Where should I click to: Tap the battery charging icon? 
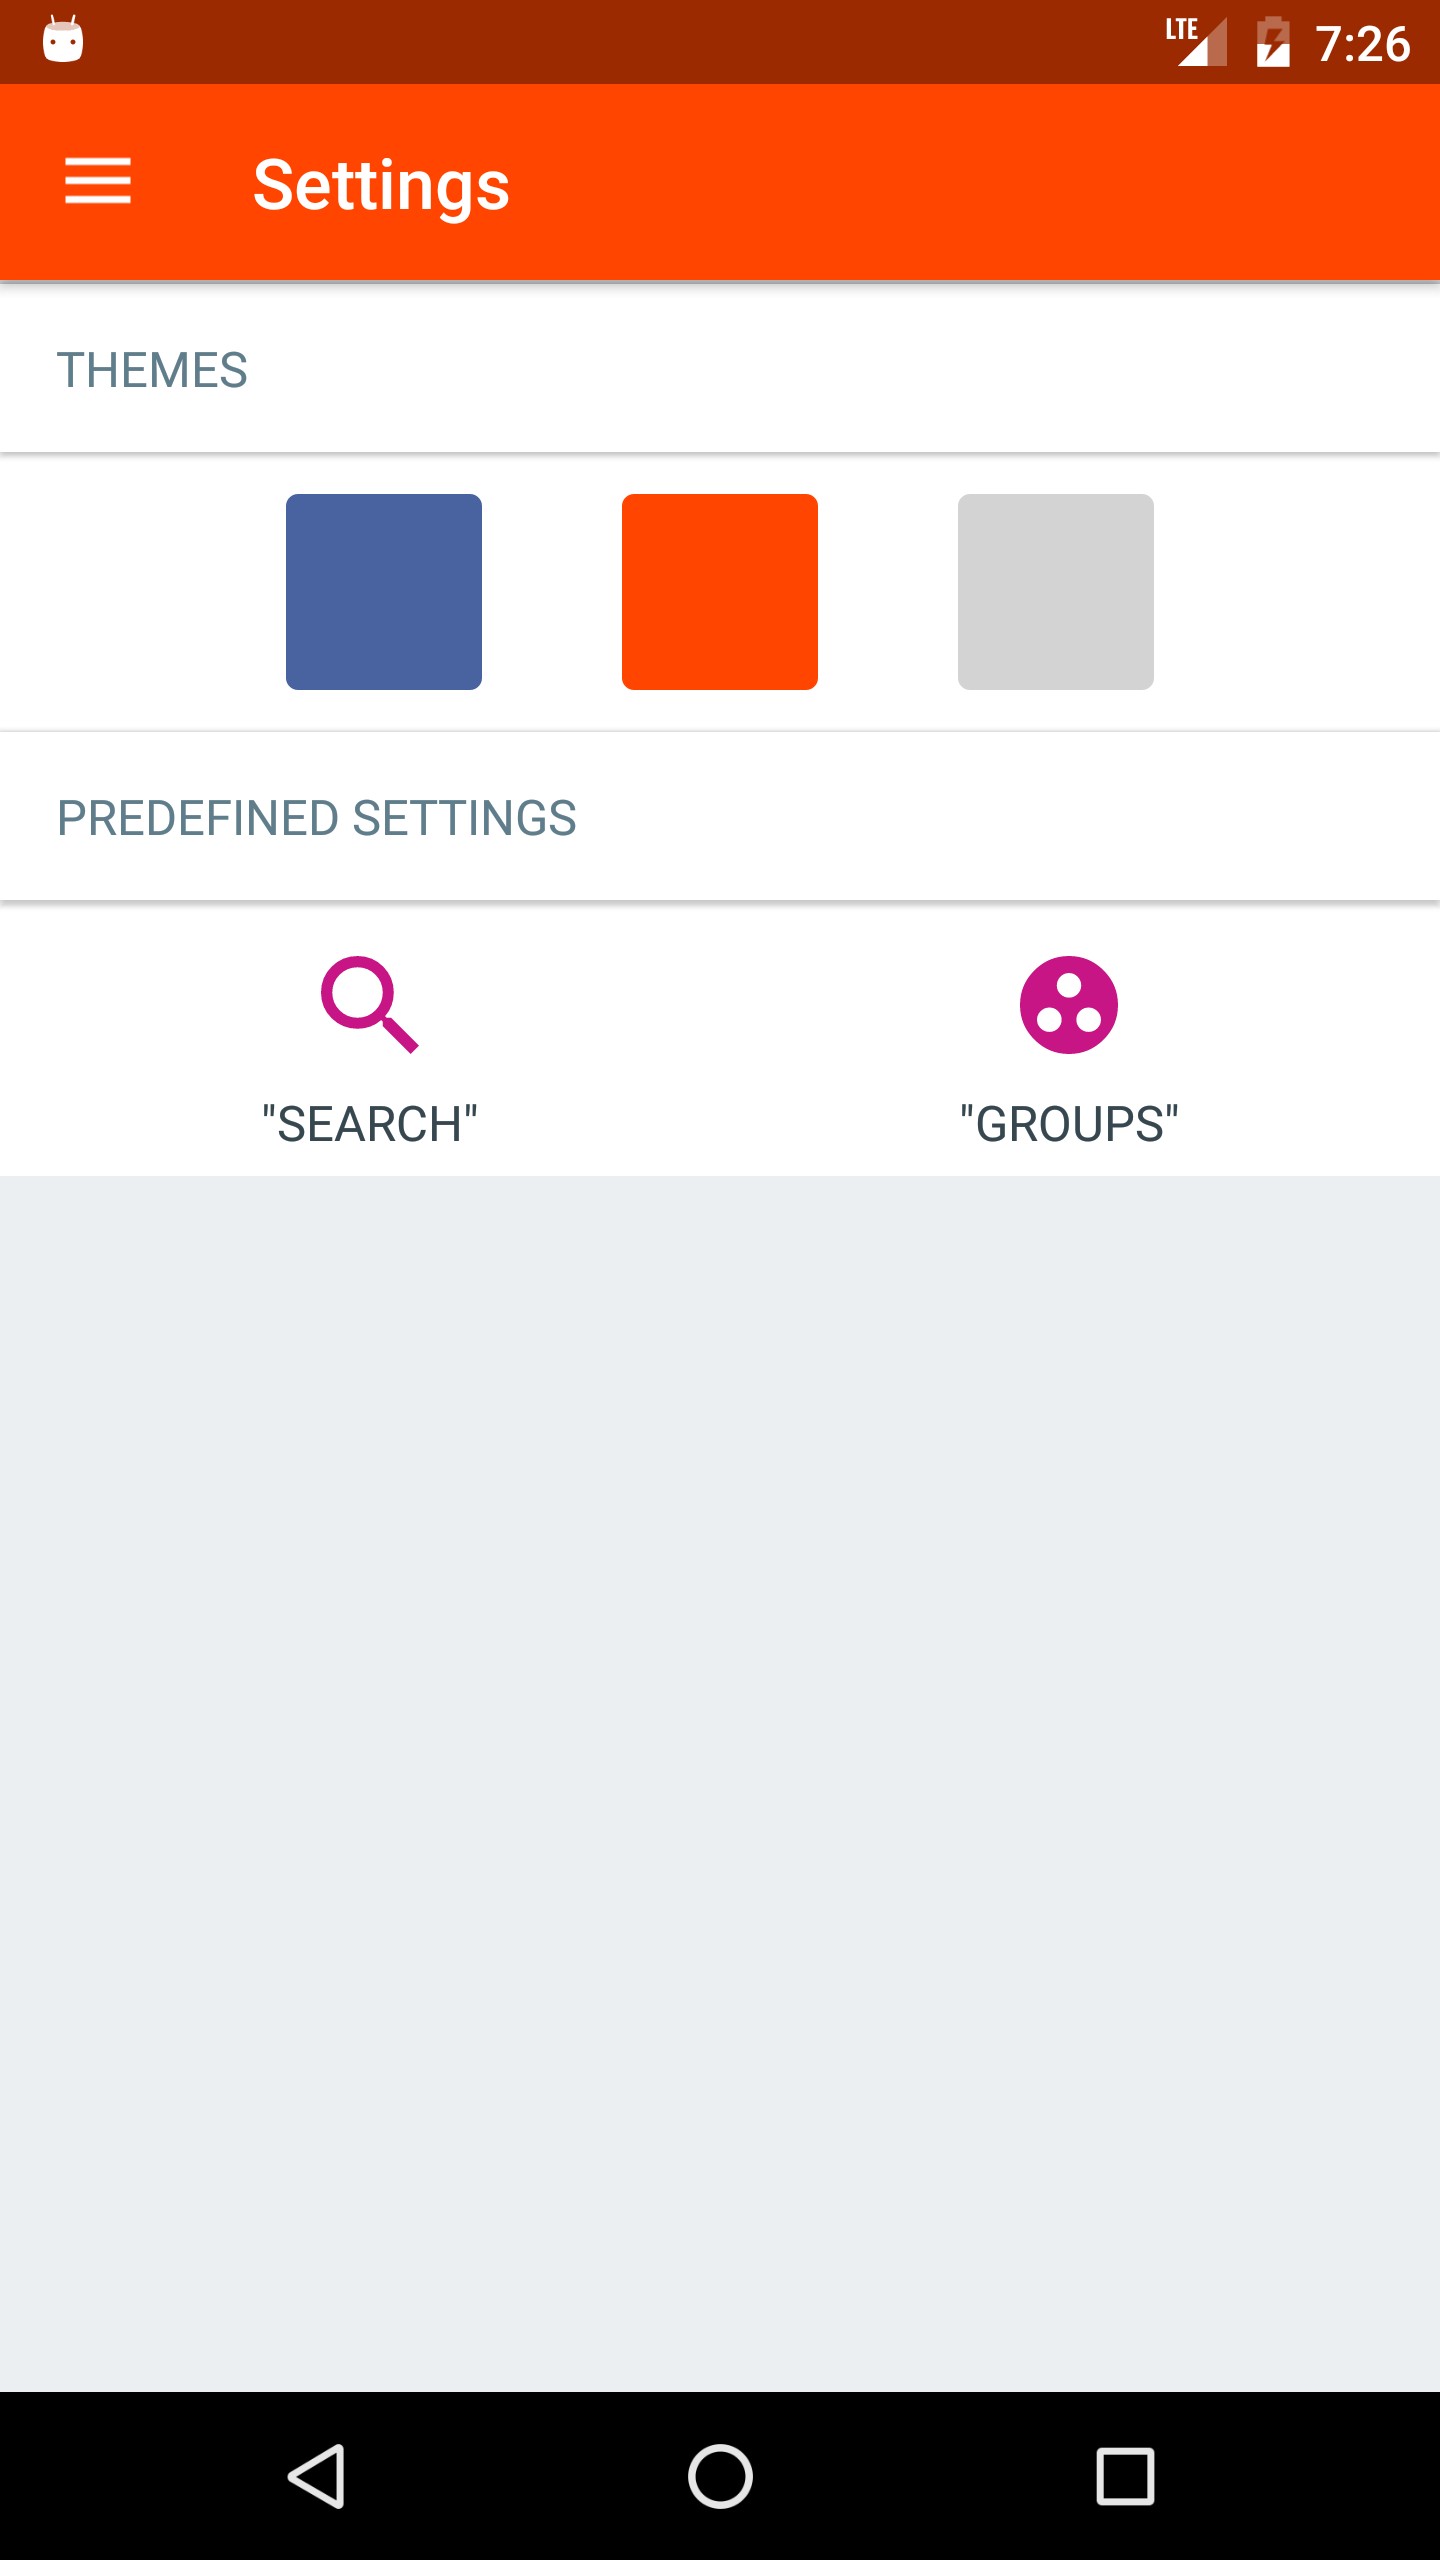pos(1272,42)
